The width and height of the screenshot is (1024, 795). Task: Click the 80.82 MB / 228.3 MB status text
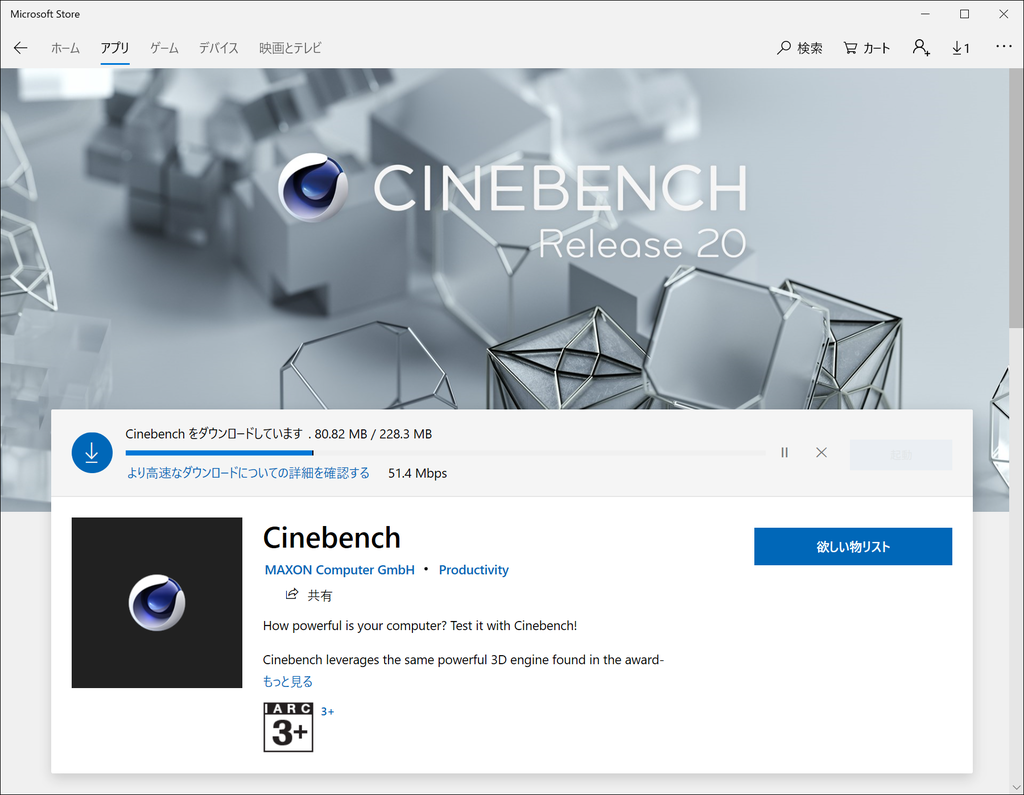373,434
